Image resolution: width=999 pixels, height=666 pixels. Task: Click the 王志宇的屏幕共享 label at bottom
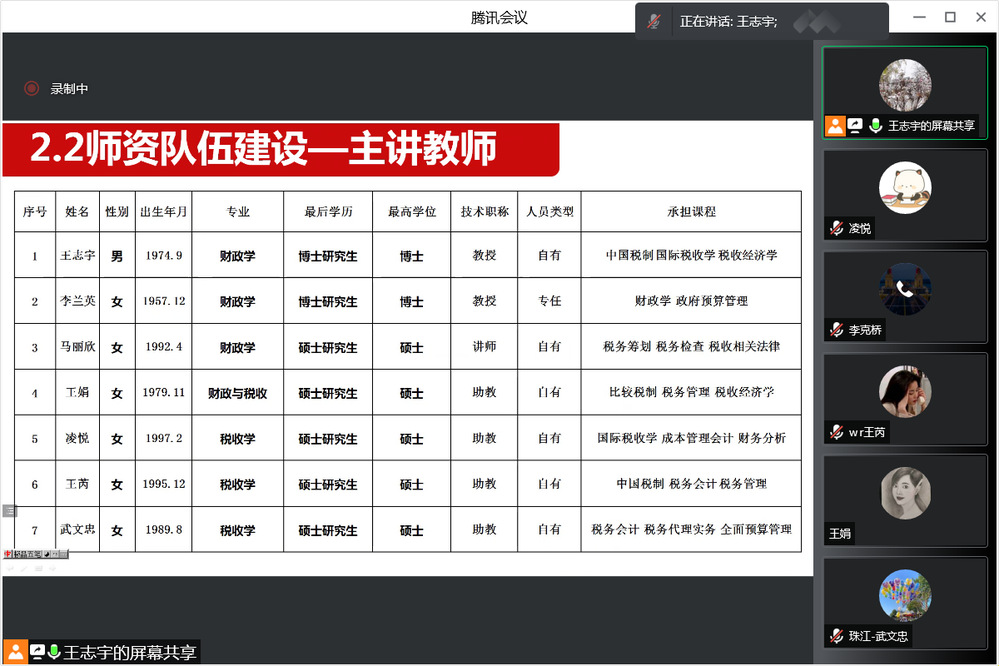tap(130, 653)
